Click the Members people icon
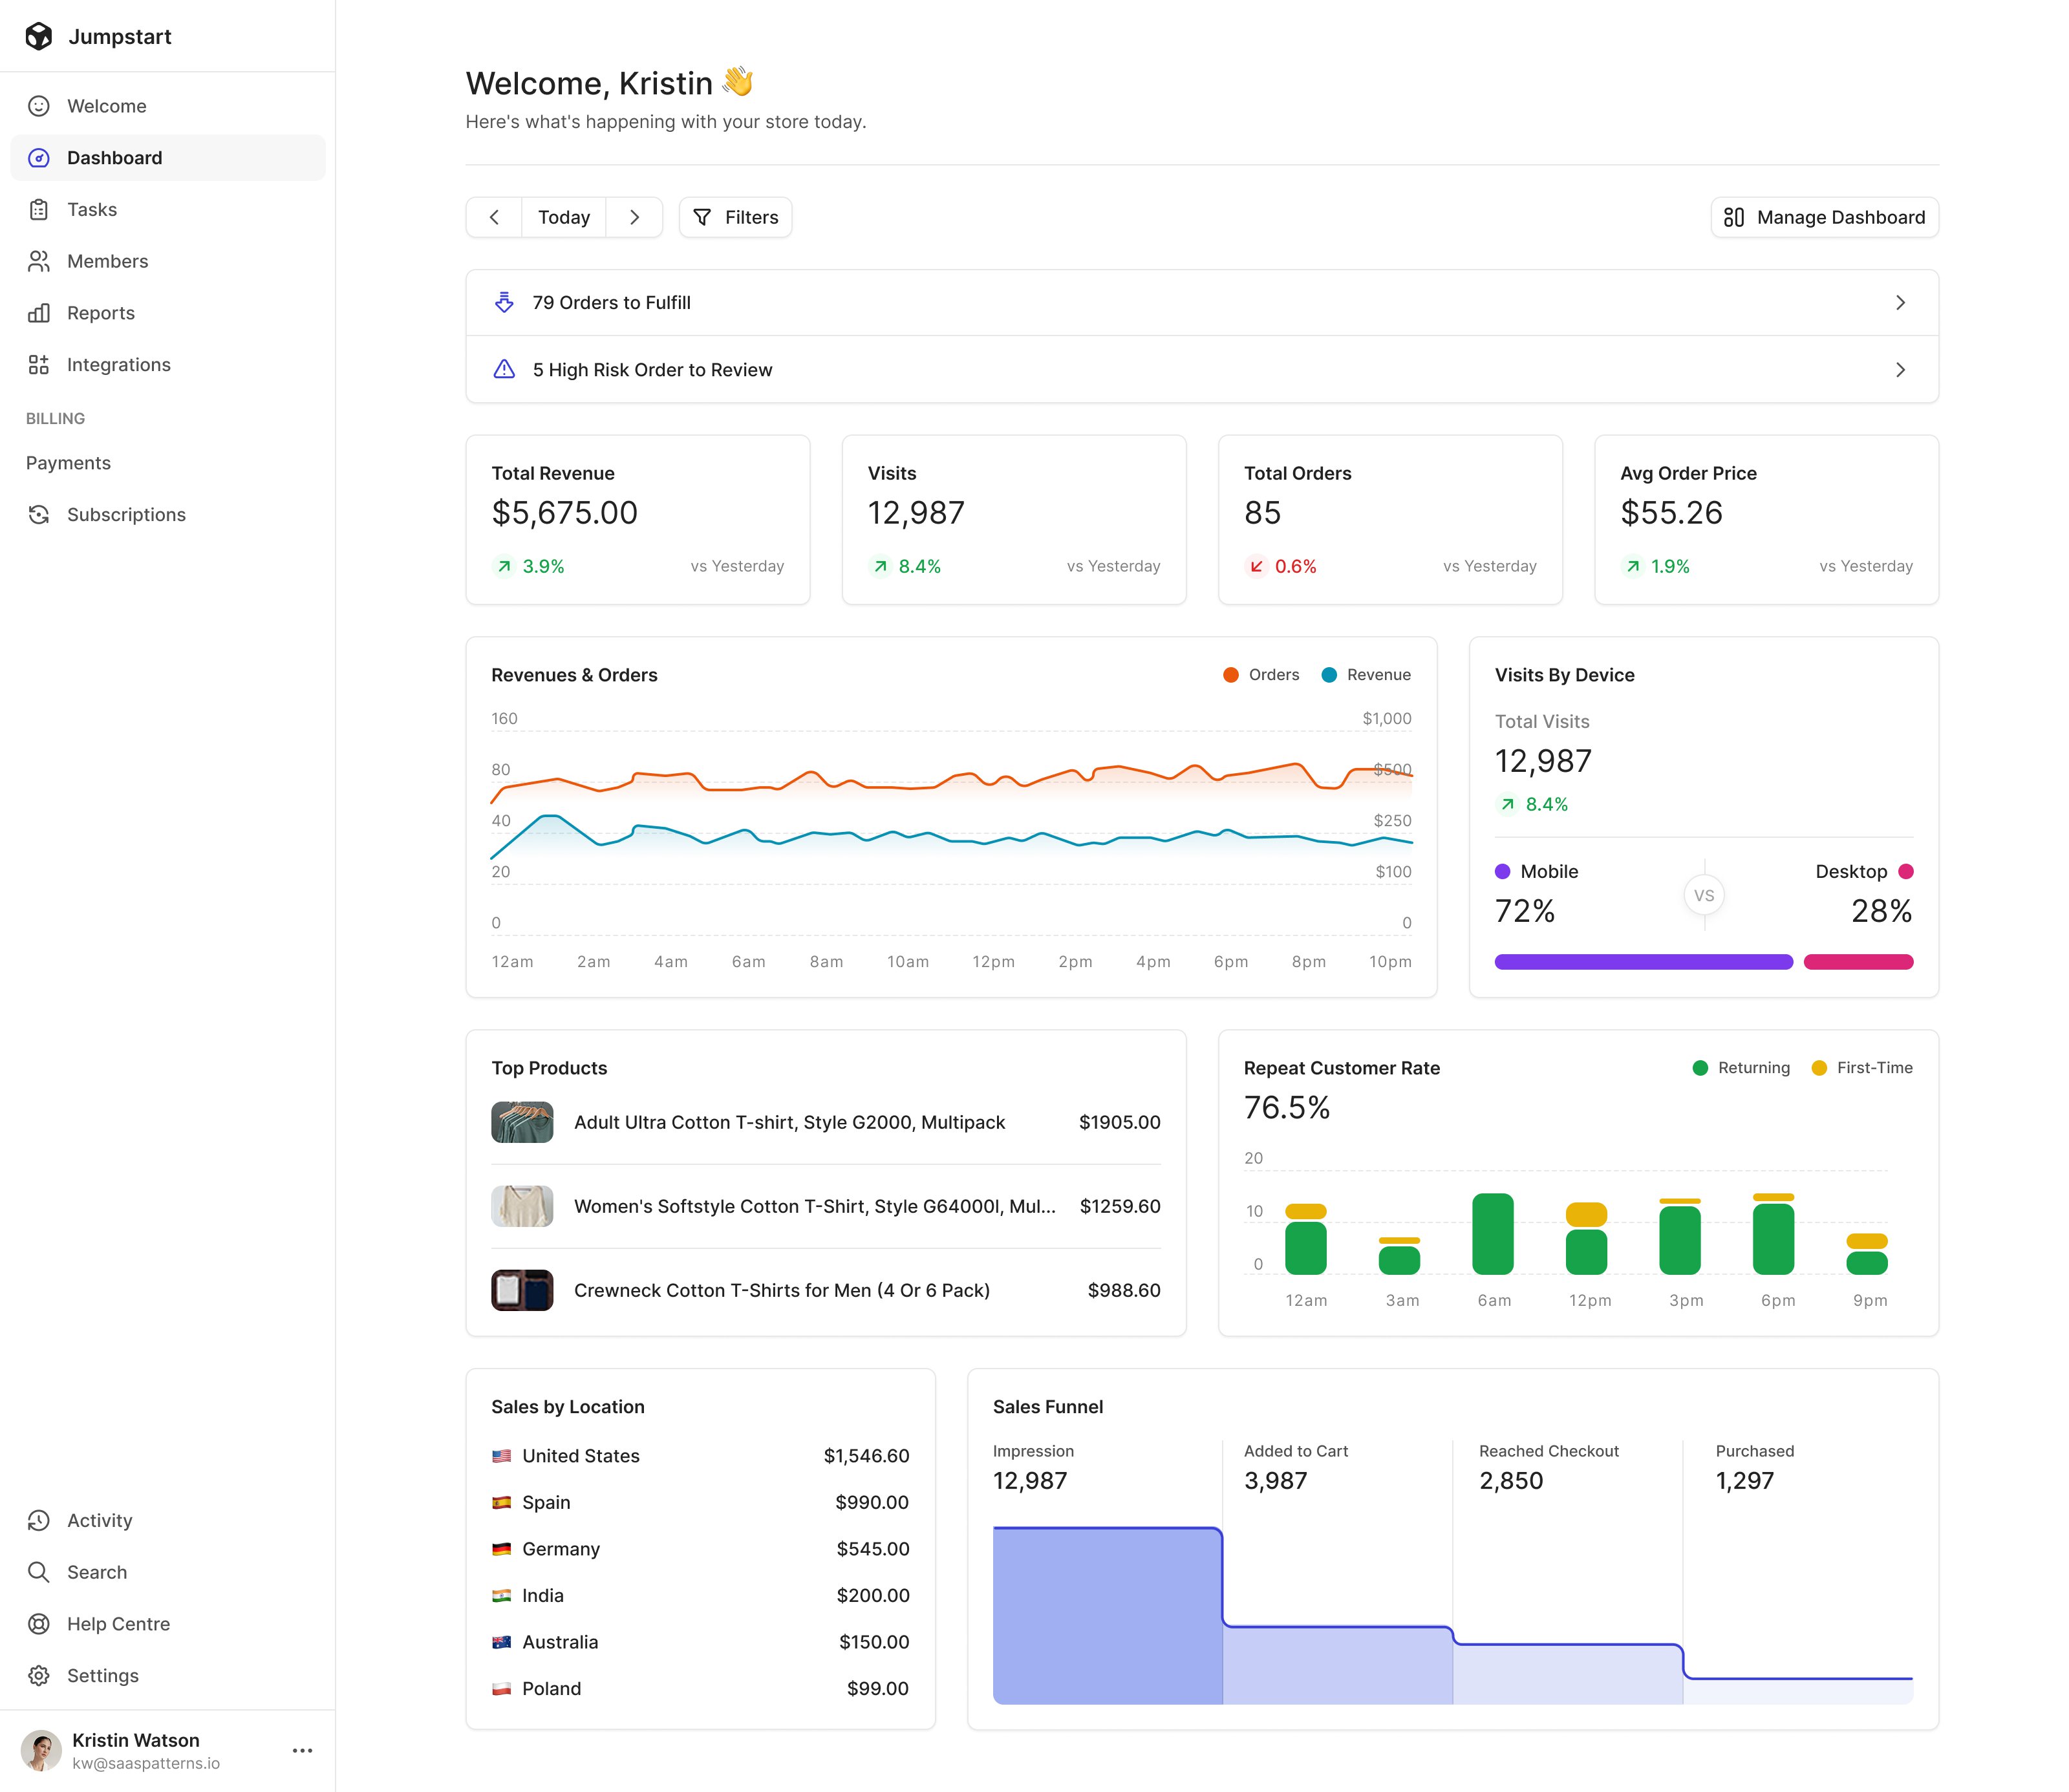Viewport: 2069px width, 1792px height. pos(39,262)
